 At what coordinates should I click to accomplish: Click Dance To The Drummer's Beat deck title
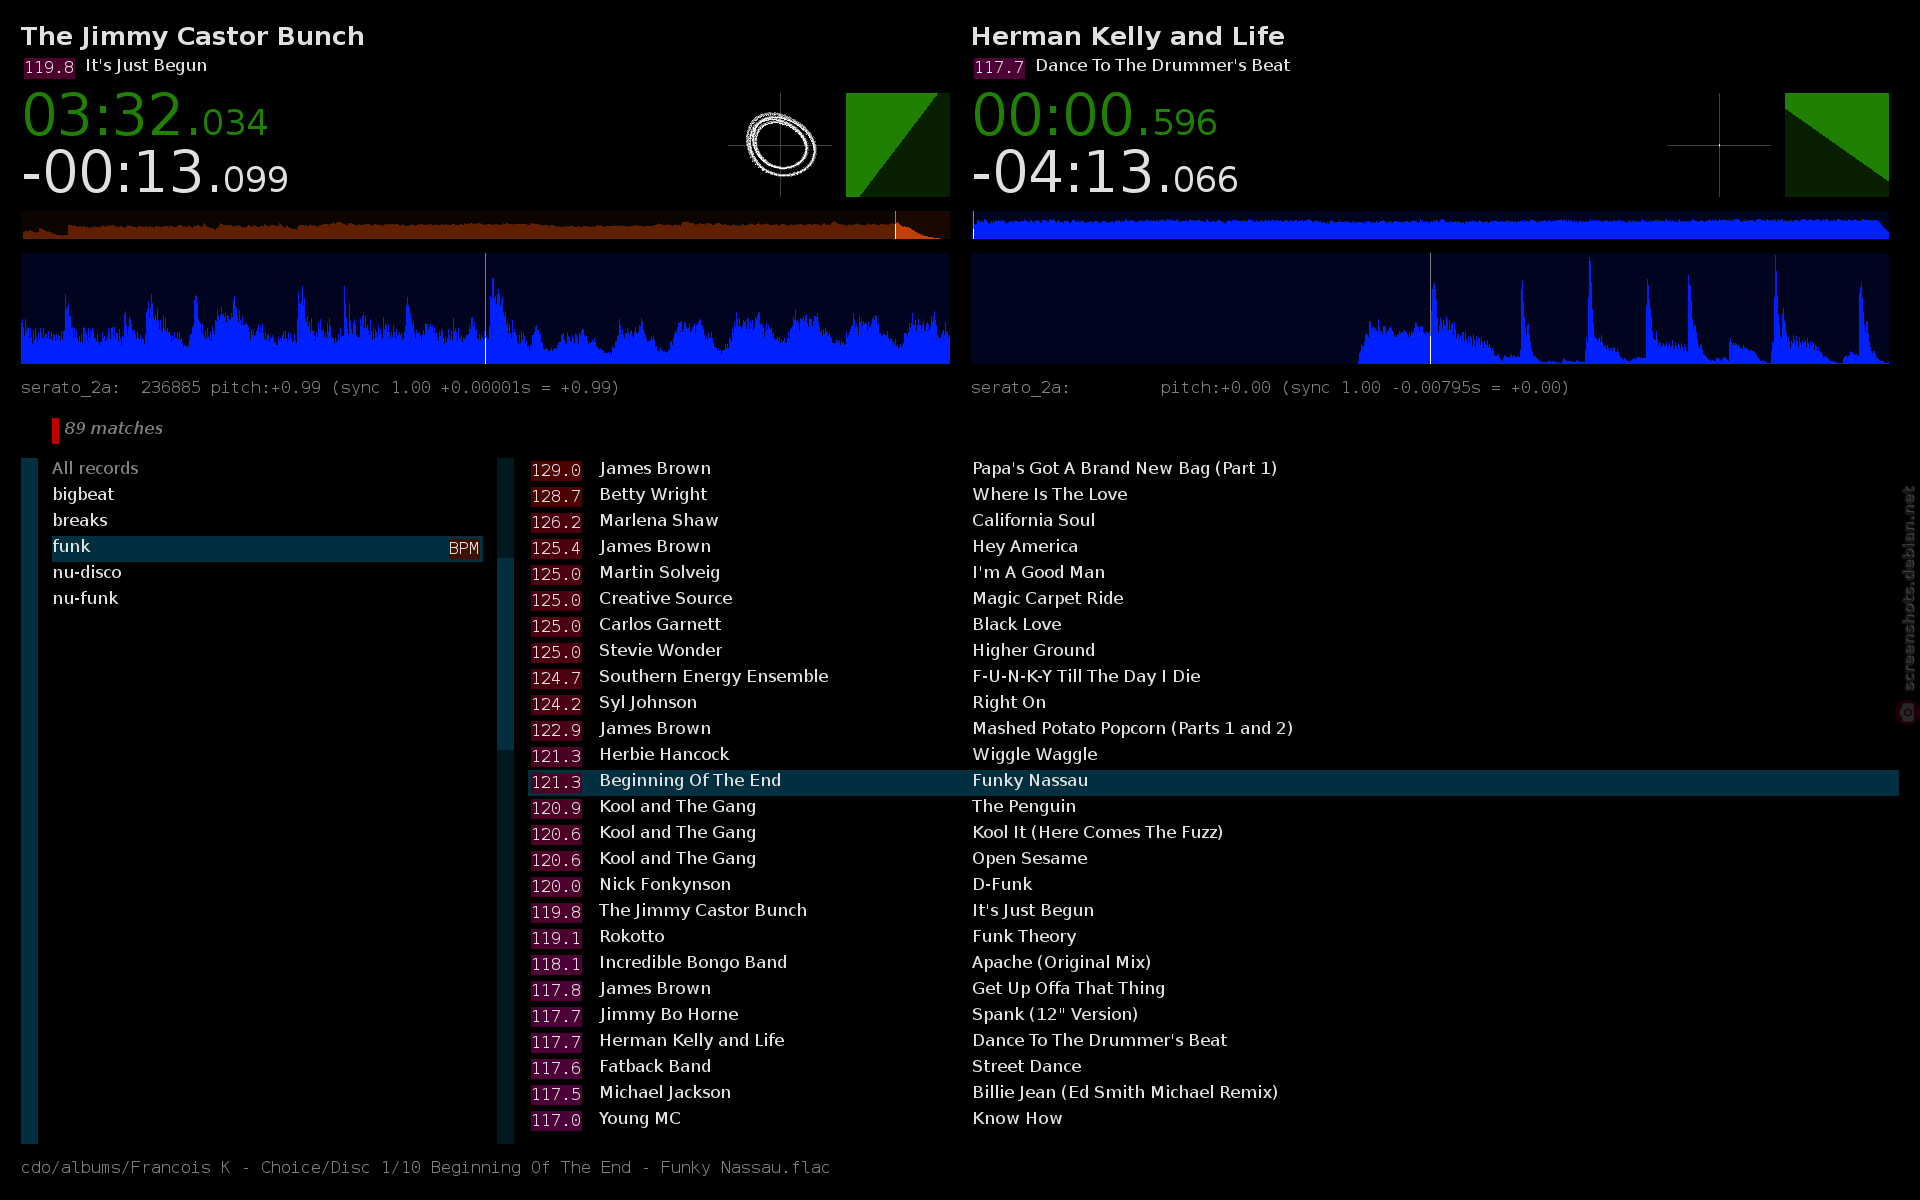coord(1163,65)
